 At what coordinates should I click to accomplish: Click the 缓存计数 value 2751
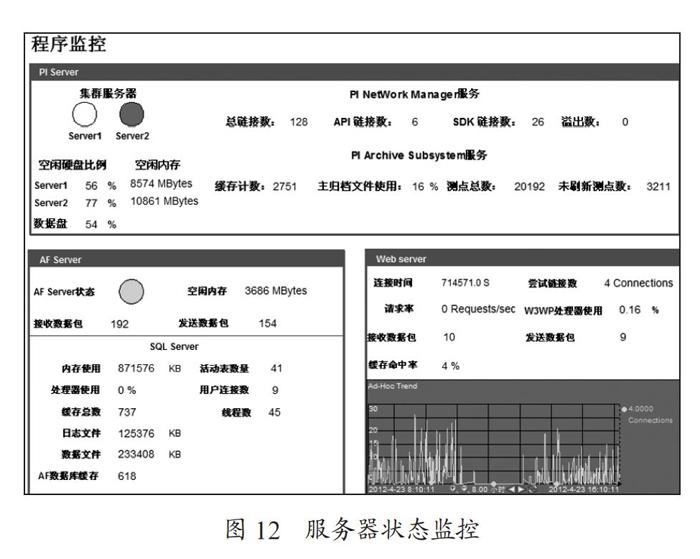pos(285,186)
